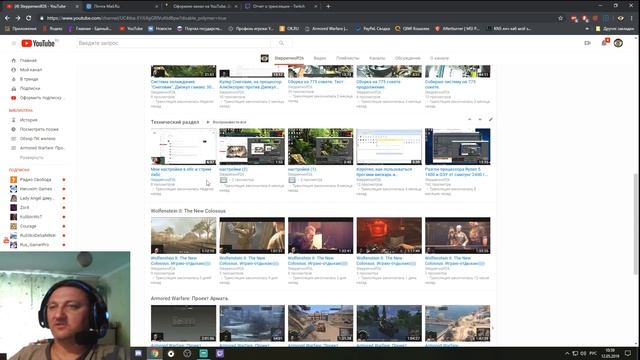Open channel Видео tab
Viewport: 640px width, 360px height.
[x=320, y=58]
